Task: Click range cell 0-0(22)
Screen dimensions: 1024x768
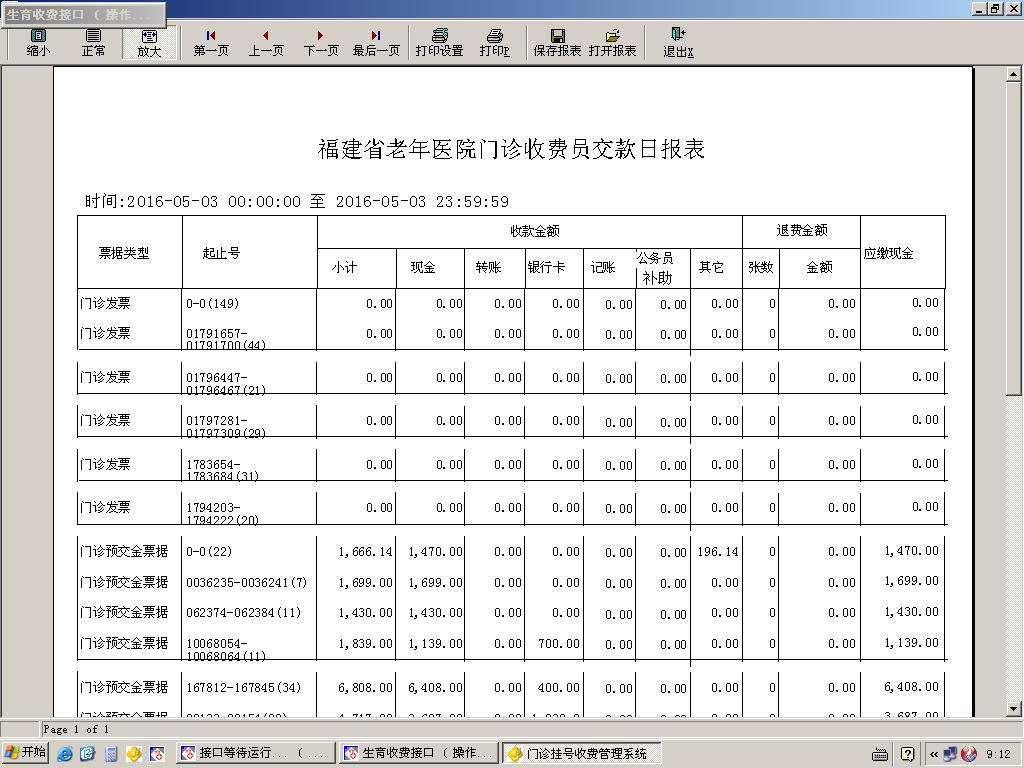Action: [x=209, y=551]
